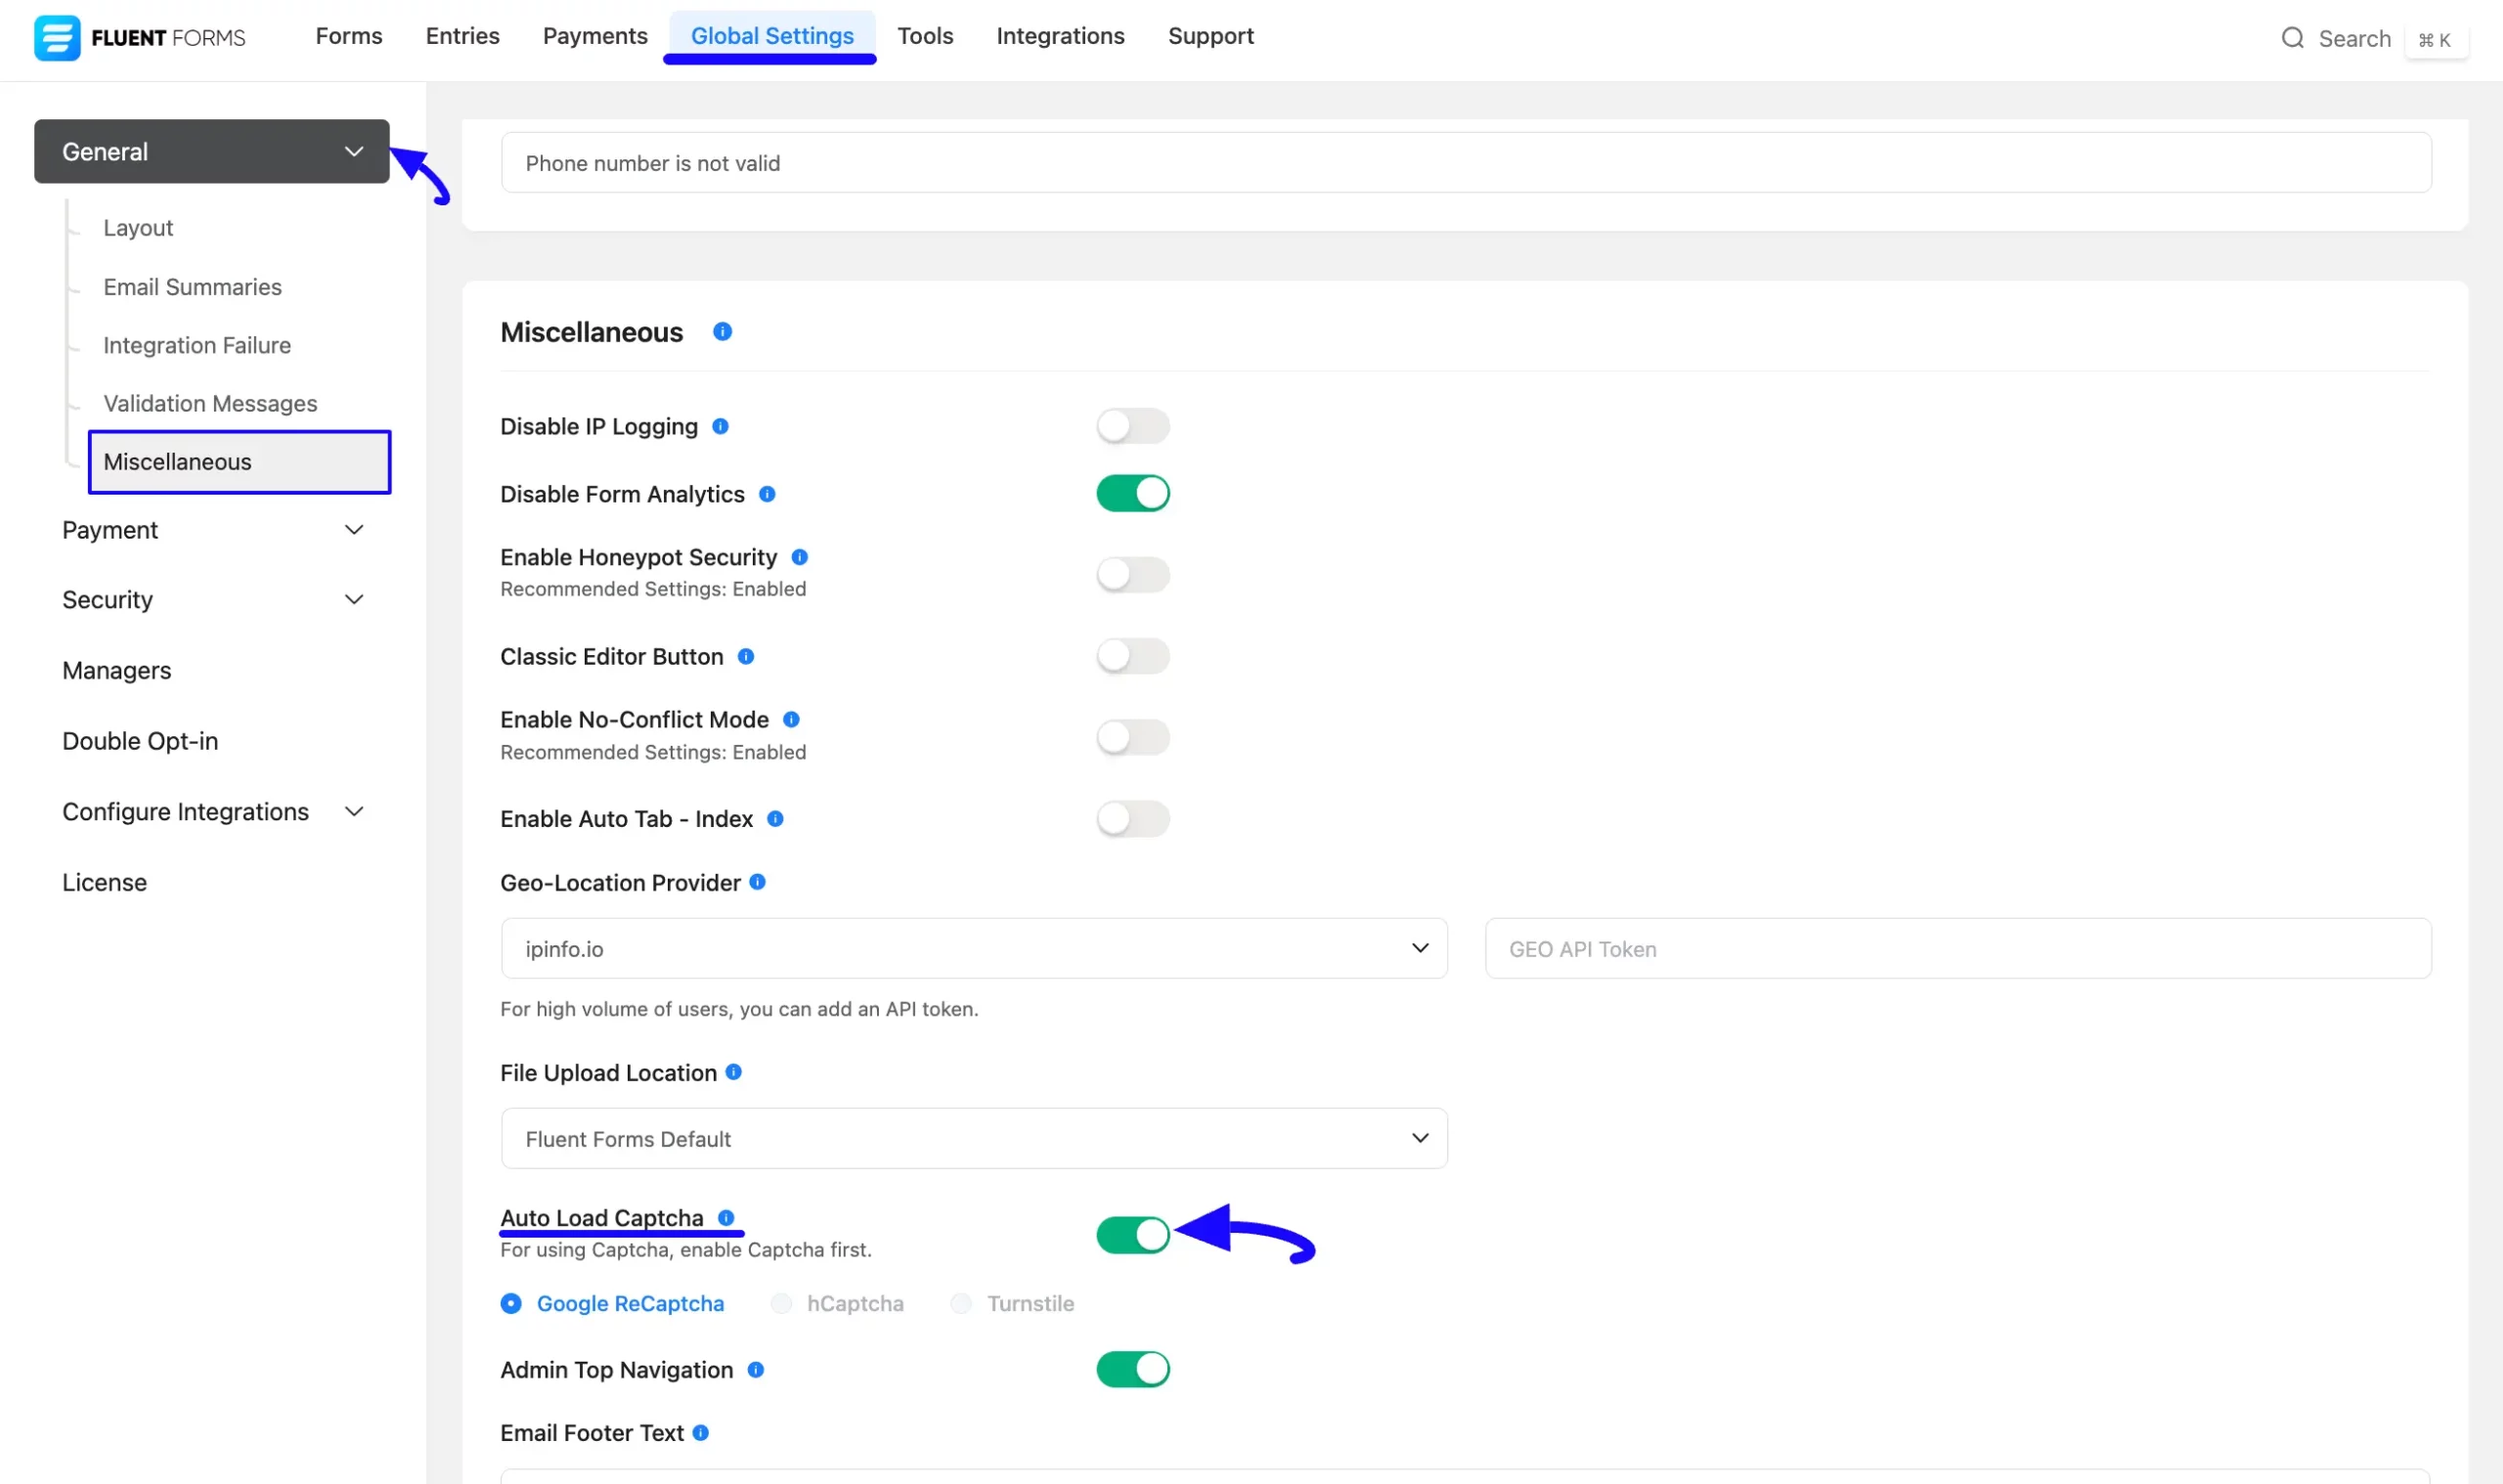Open the Integrations top menu
The image size is (2503, 1484).
click(x=1060, y=37)
